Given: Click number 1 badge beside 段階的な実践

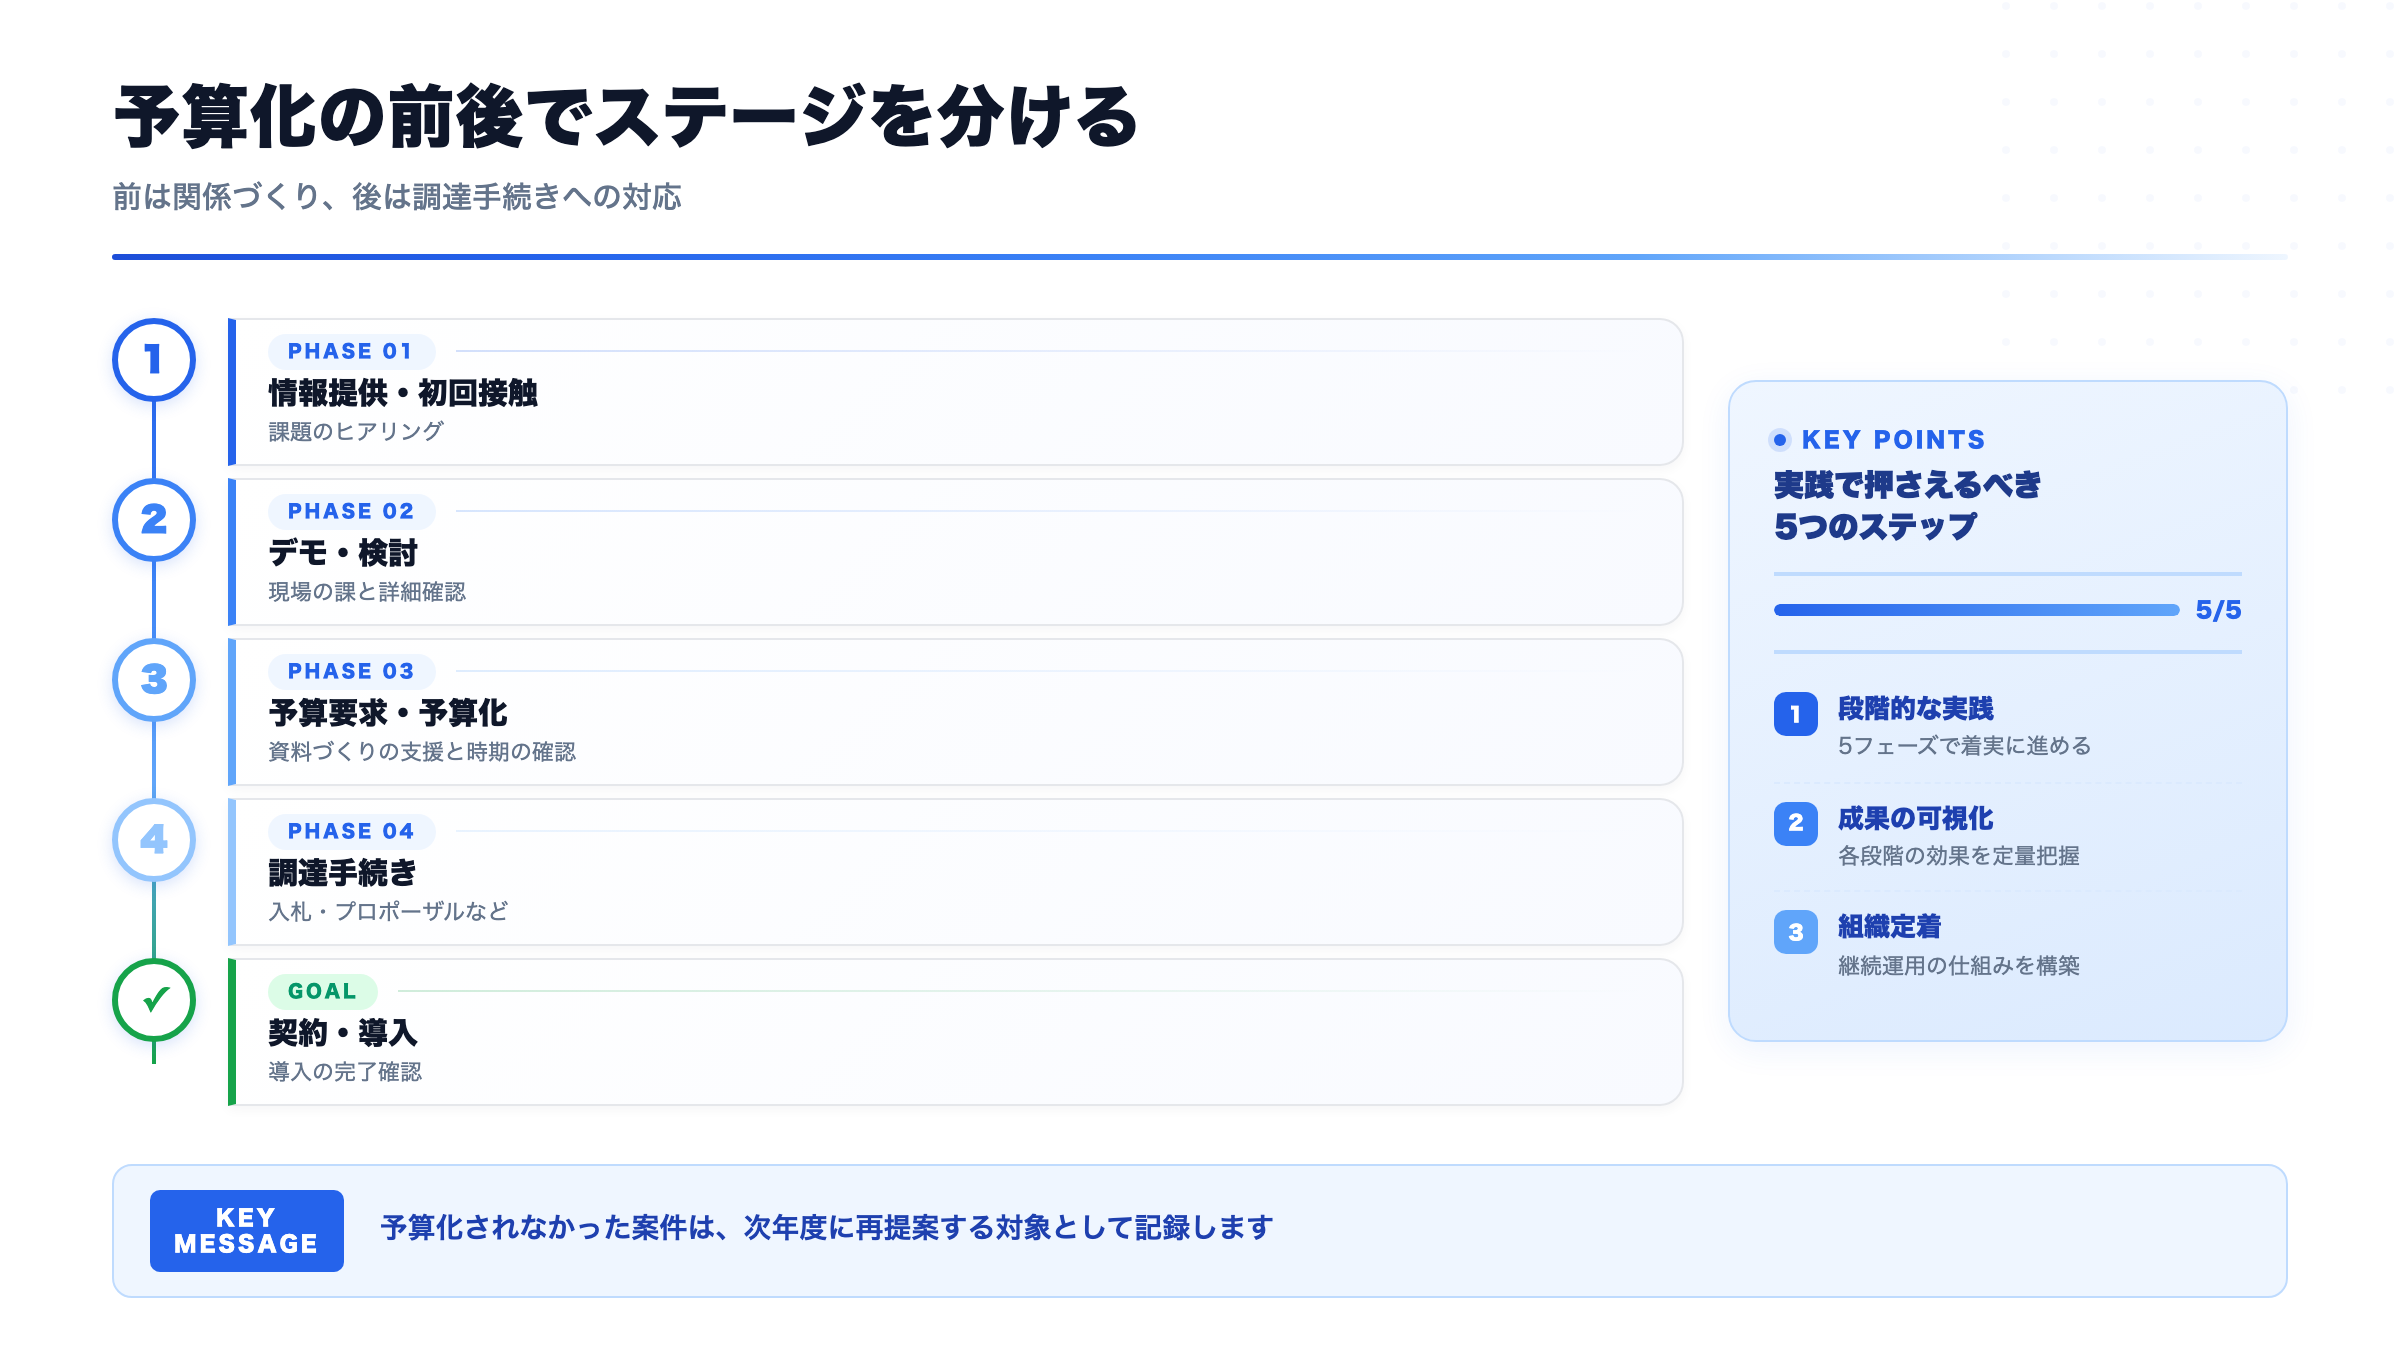Looking at the screenshot, I should pyautogui.click(x=1796, y=714).
